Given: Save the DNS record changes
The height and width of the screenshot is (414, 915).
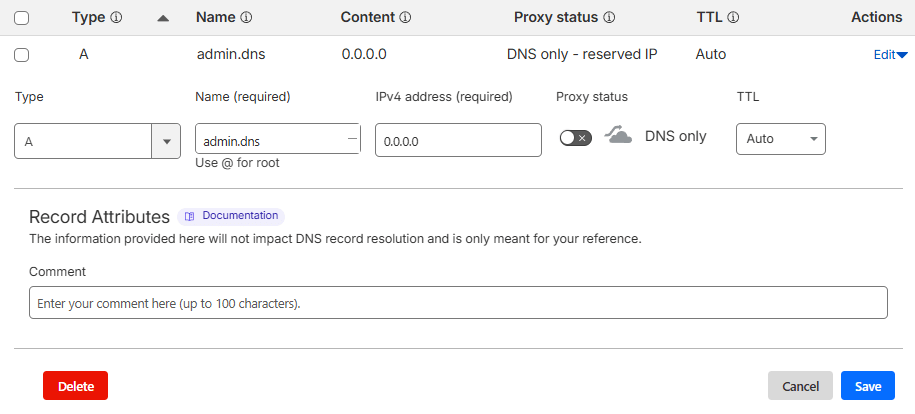Looking at the screenshot, I should click(867, 386).
